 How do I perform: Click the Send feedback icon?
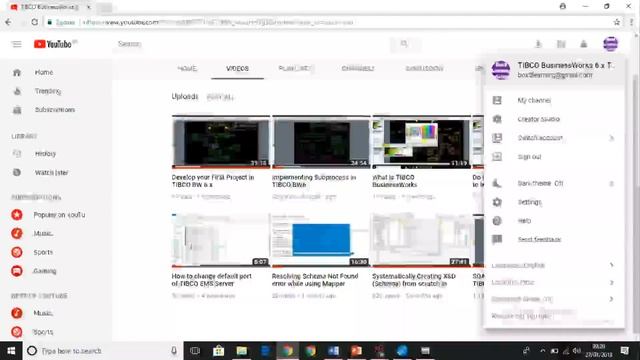497,240
